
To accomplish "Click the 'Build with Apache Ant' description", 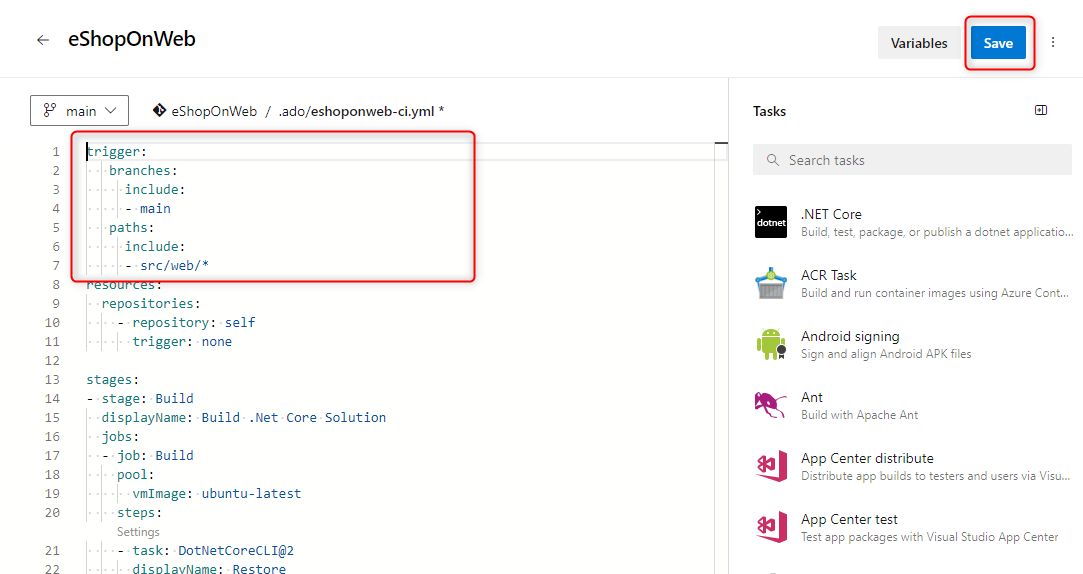I will [x=859, y=414].
